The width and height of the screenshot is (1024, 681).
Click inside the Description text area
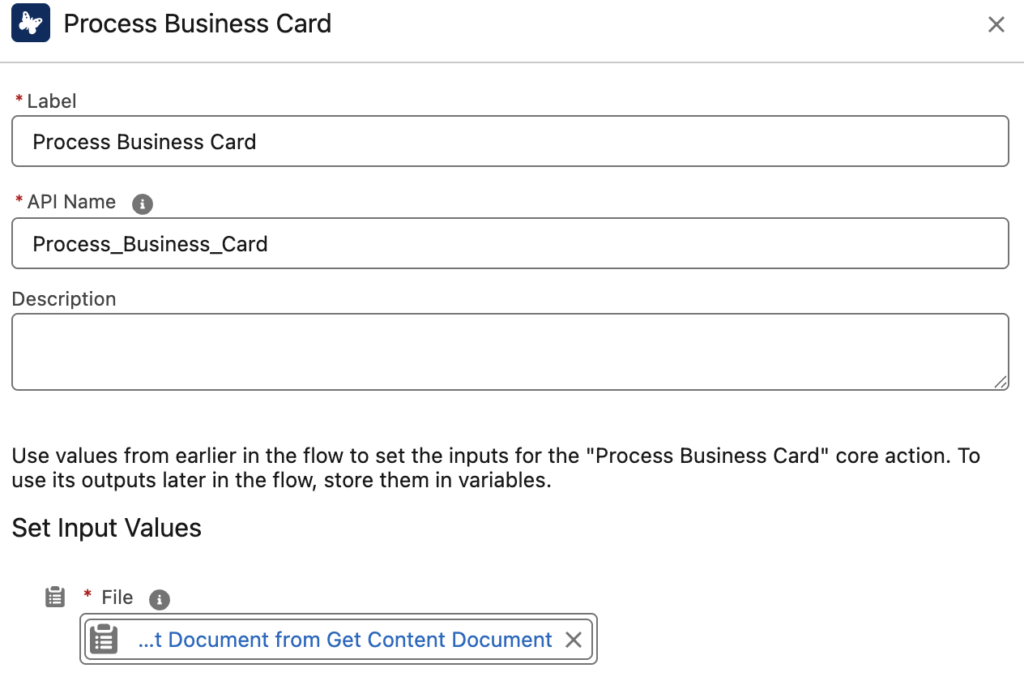[510, 352]
